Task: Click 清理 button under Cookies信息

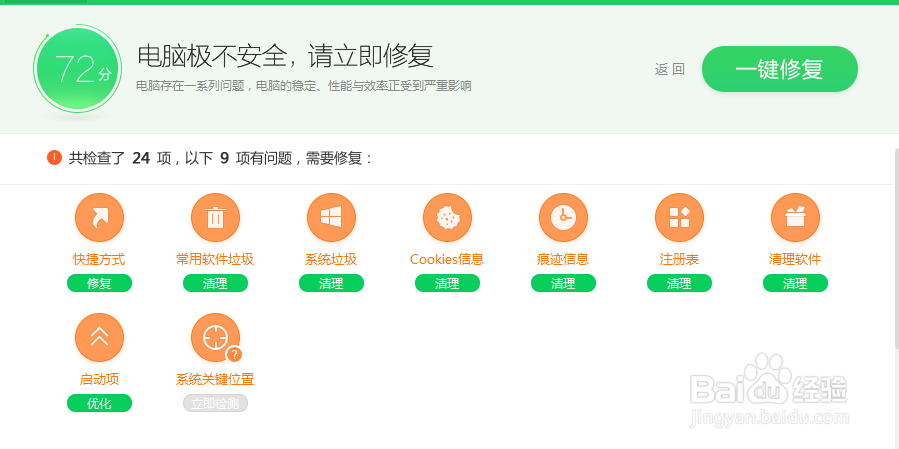Action: (x=447, y=283)
